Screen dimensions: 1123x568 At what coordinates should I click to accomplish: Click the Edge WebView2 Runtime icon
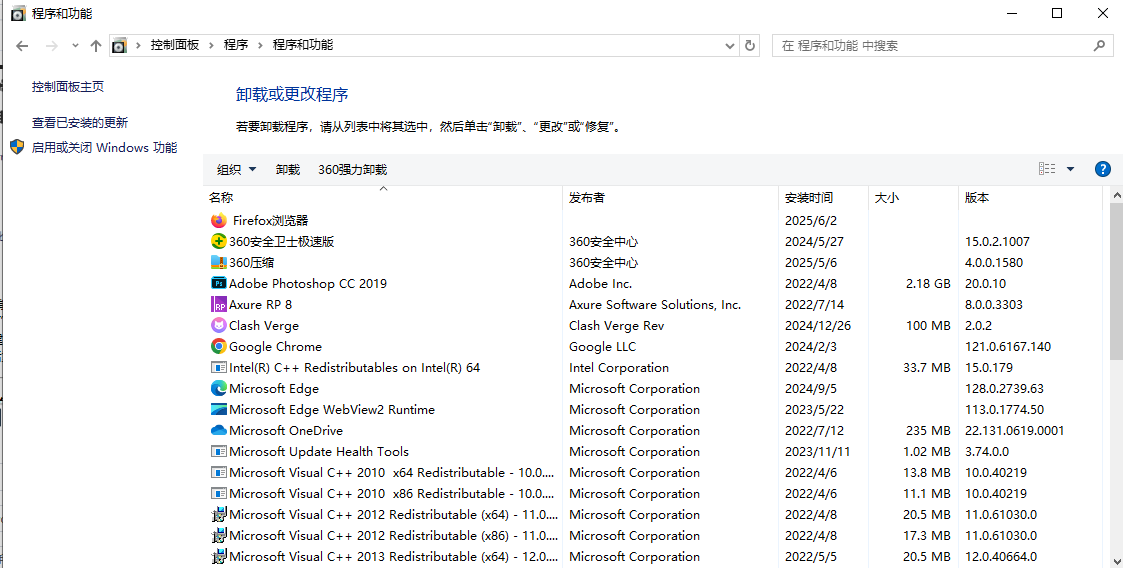coord(219,410)
